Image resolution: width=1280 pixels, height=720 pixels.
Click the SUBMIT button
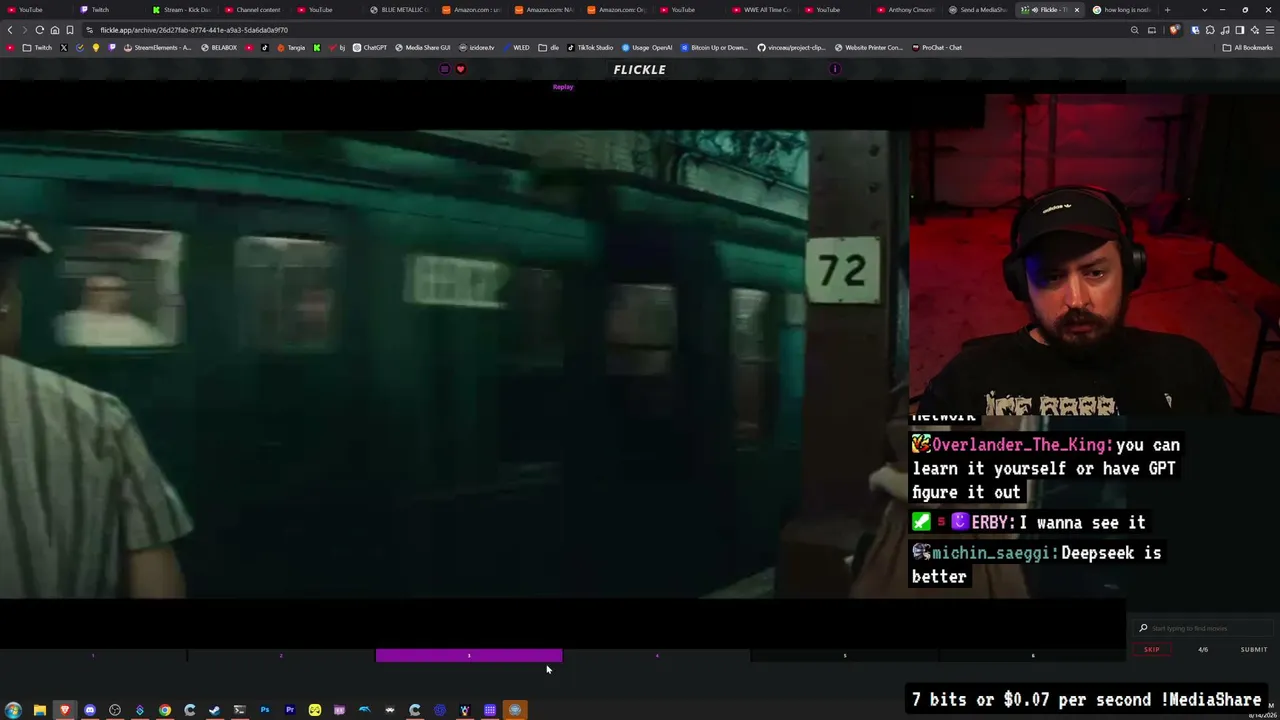1254,650
